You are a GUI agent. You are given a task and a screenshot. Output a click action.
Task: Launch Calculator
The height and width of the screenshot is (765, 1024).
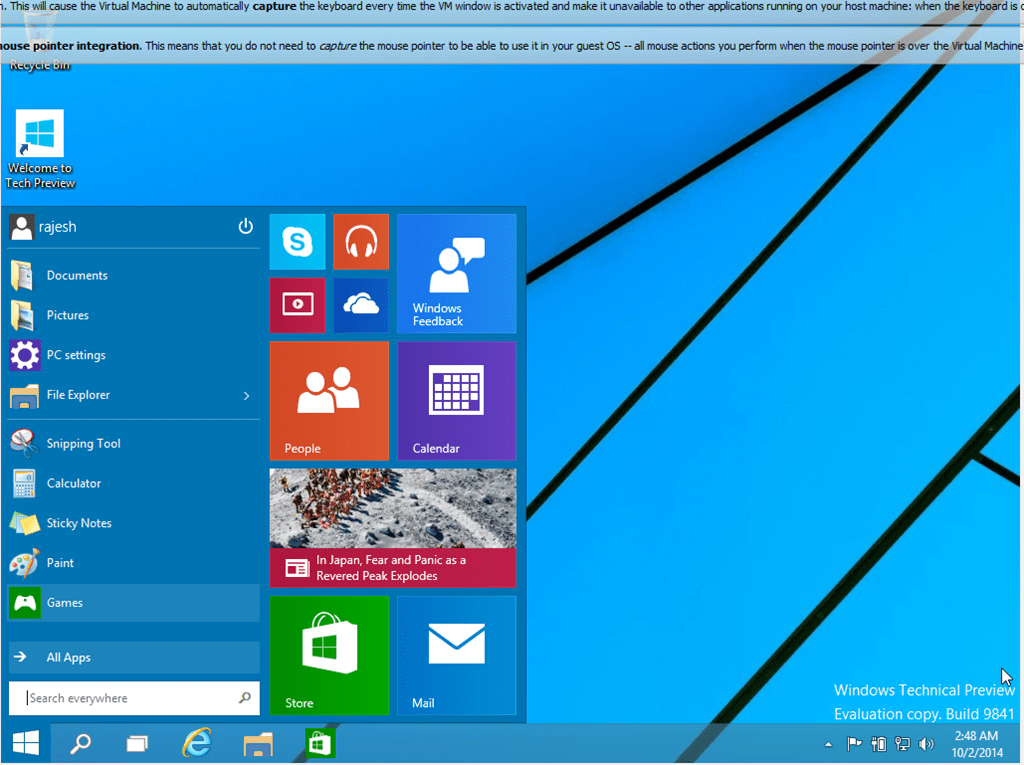(x=134, y=483)
